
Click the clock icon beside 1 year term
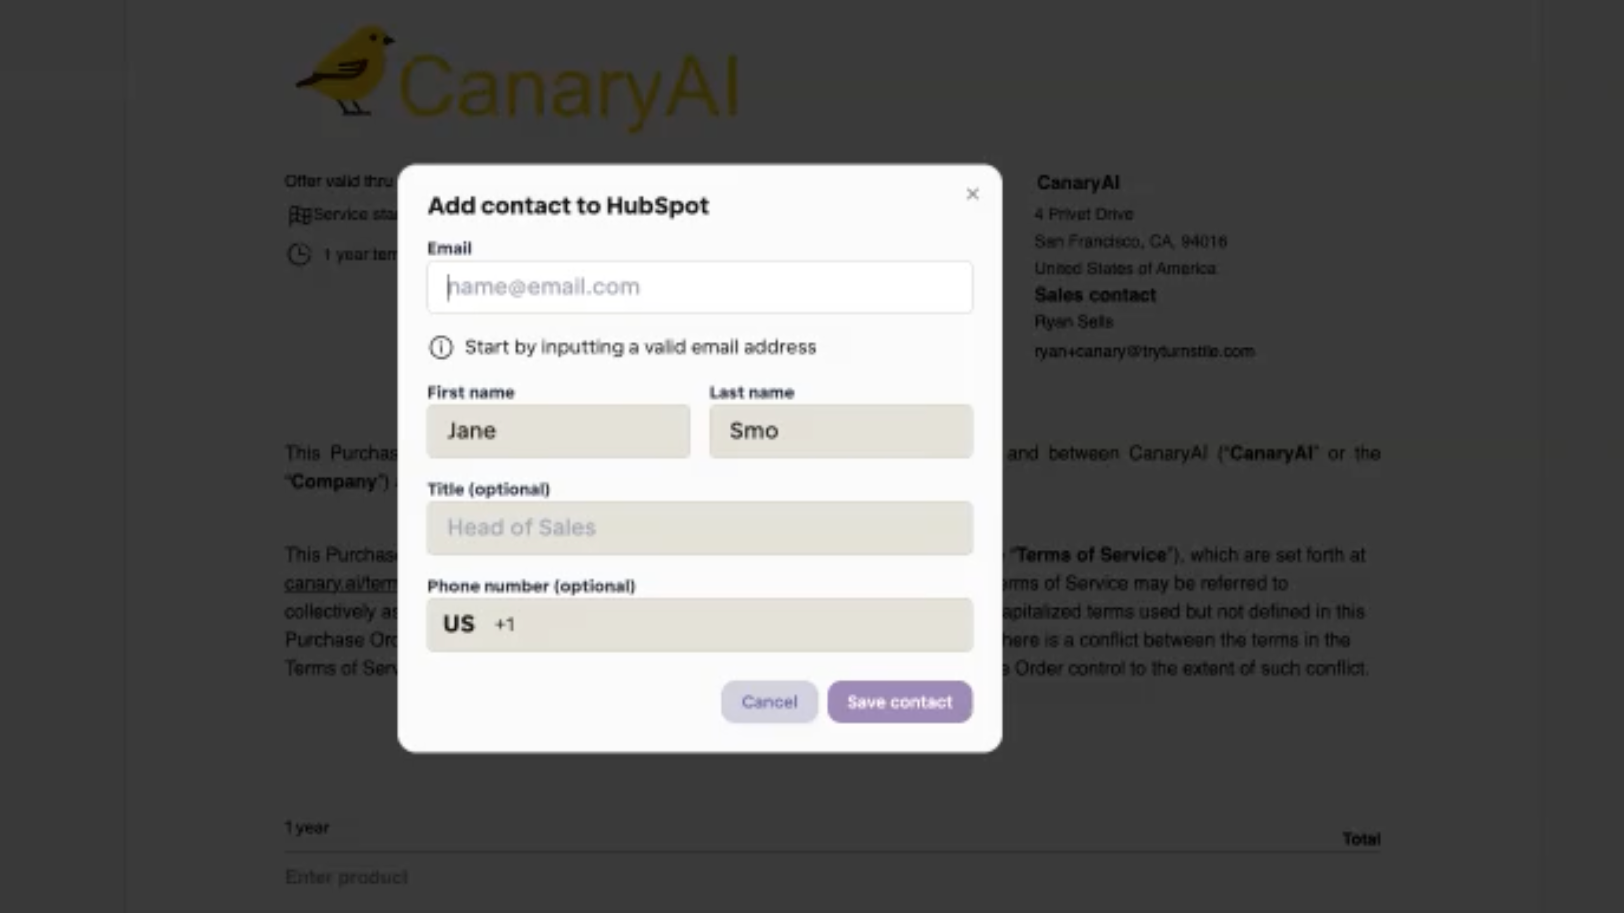(x=299, y=254)
